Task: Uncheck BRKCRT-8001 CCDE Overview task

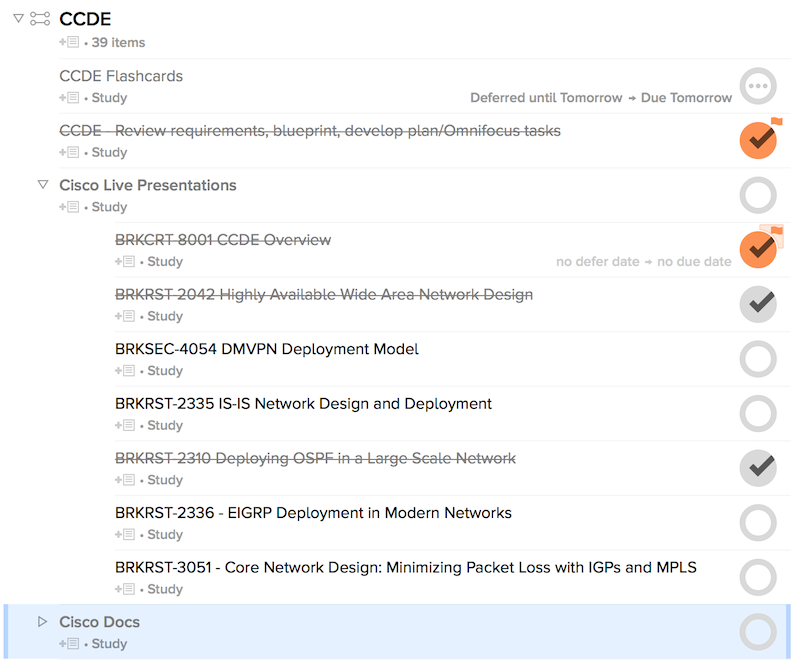Action: 758,249
